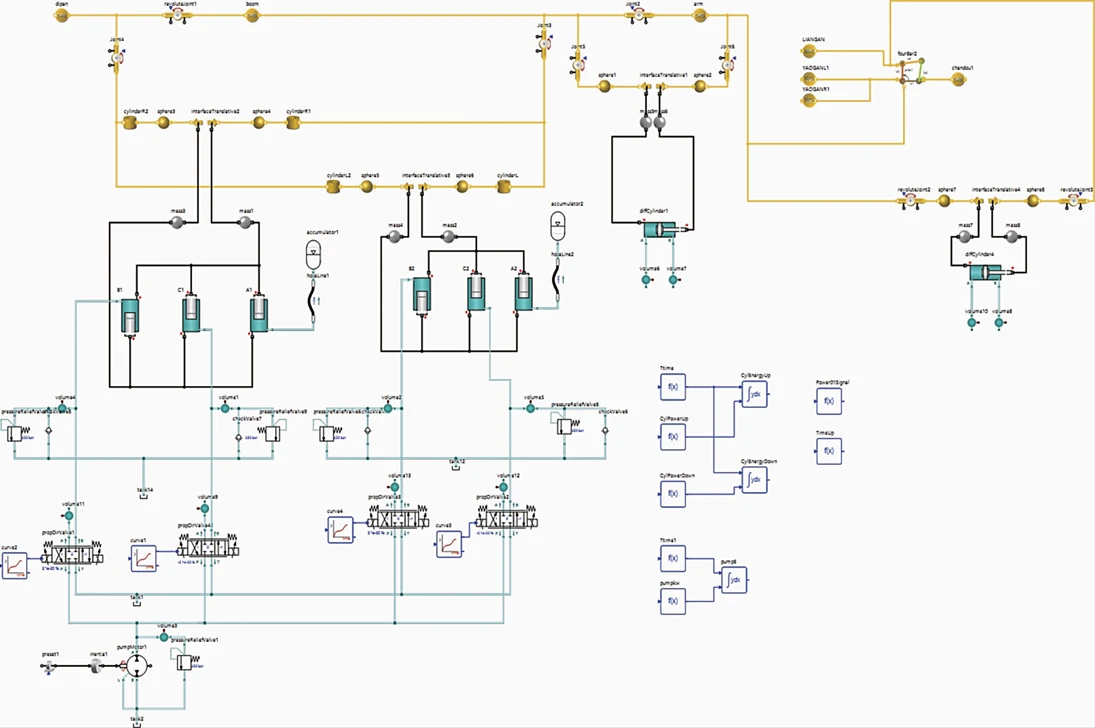Select cylinder A1
This screenshot has width=1095, height=728.
click(x=259, y=314)
